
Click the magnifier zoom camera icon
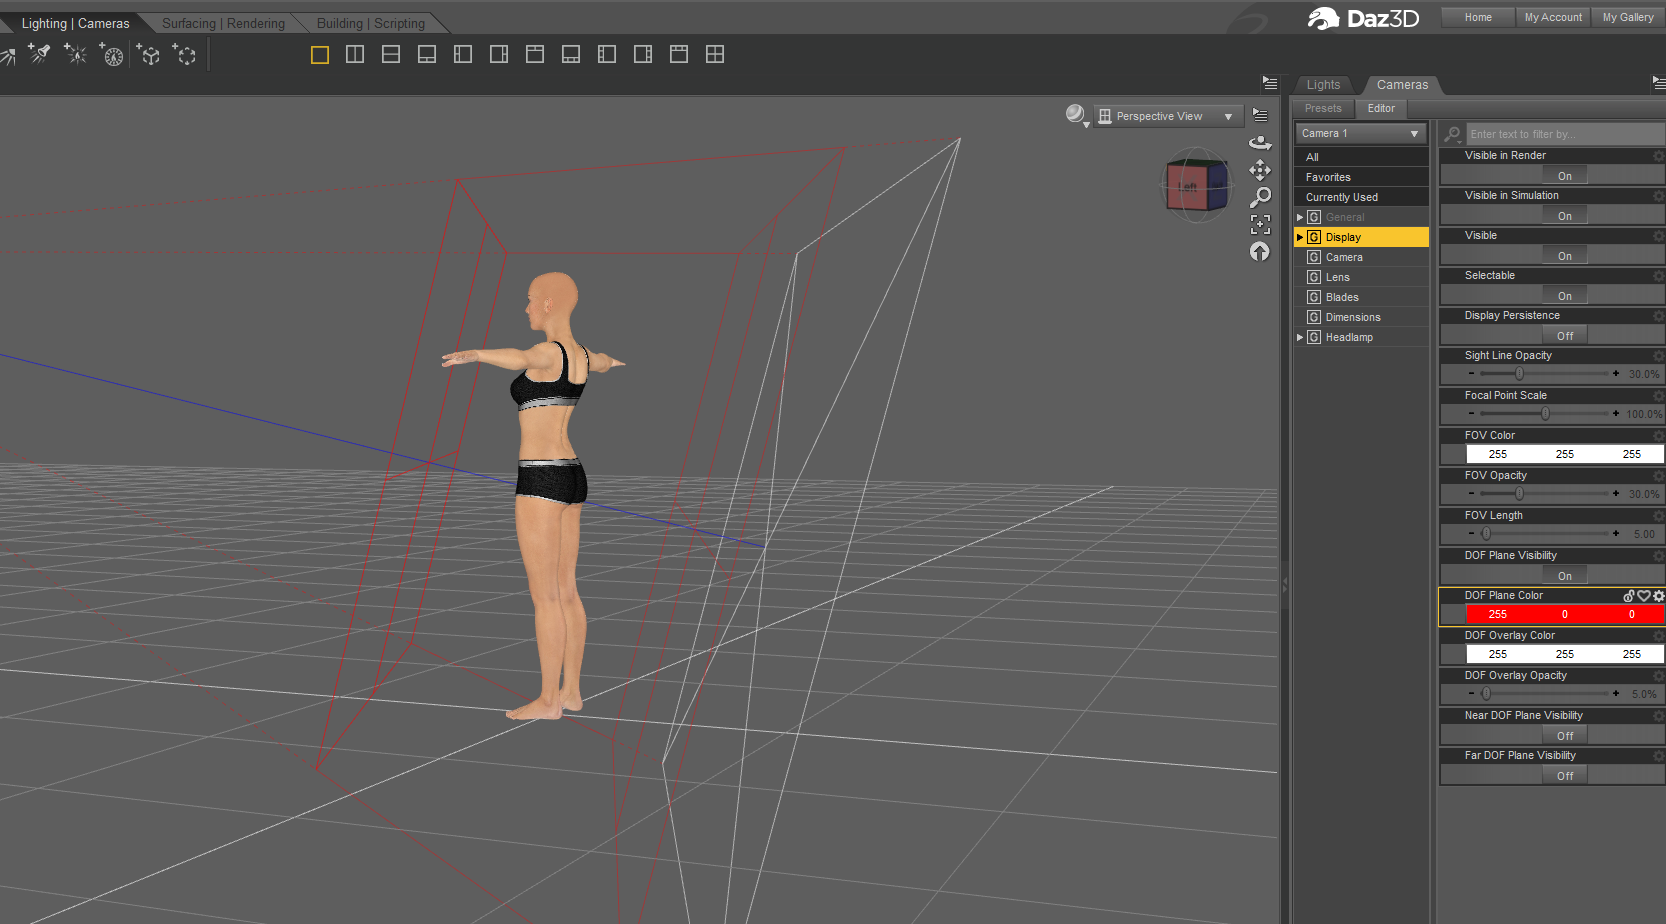click(x=1260, y=197)
